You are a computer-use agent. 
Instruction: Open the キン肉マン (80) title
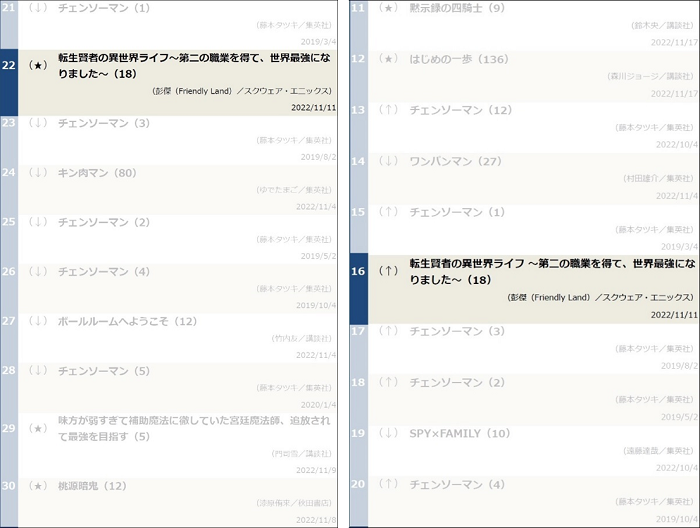[x=97, y=173]
